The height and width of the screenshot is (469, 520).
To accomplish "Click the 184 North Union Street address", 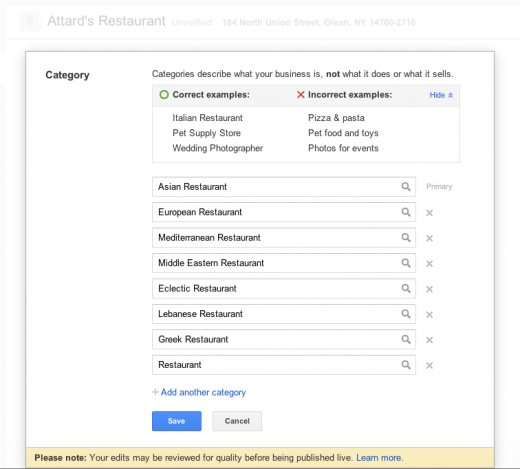I will point(319,22).
